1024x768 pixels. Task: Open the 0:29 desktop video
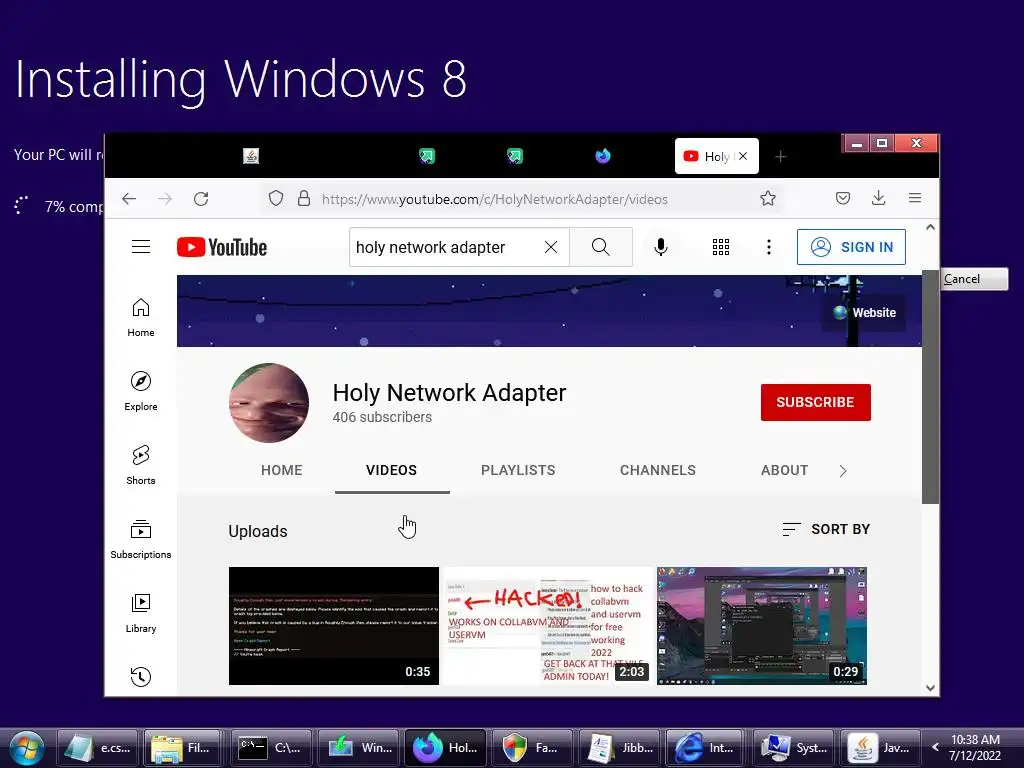pyautogui.click(x=761, y=626)
